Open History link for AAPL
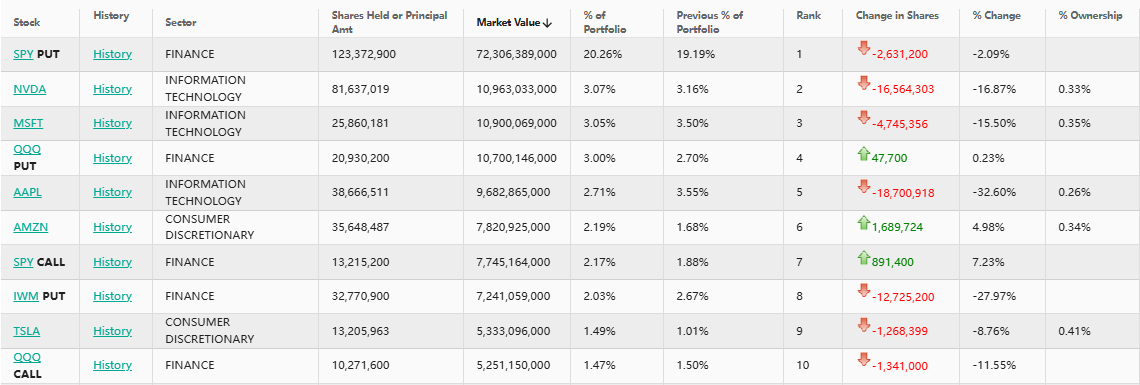Screen dimensions: 1140x385 [112, 192]
